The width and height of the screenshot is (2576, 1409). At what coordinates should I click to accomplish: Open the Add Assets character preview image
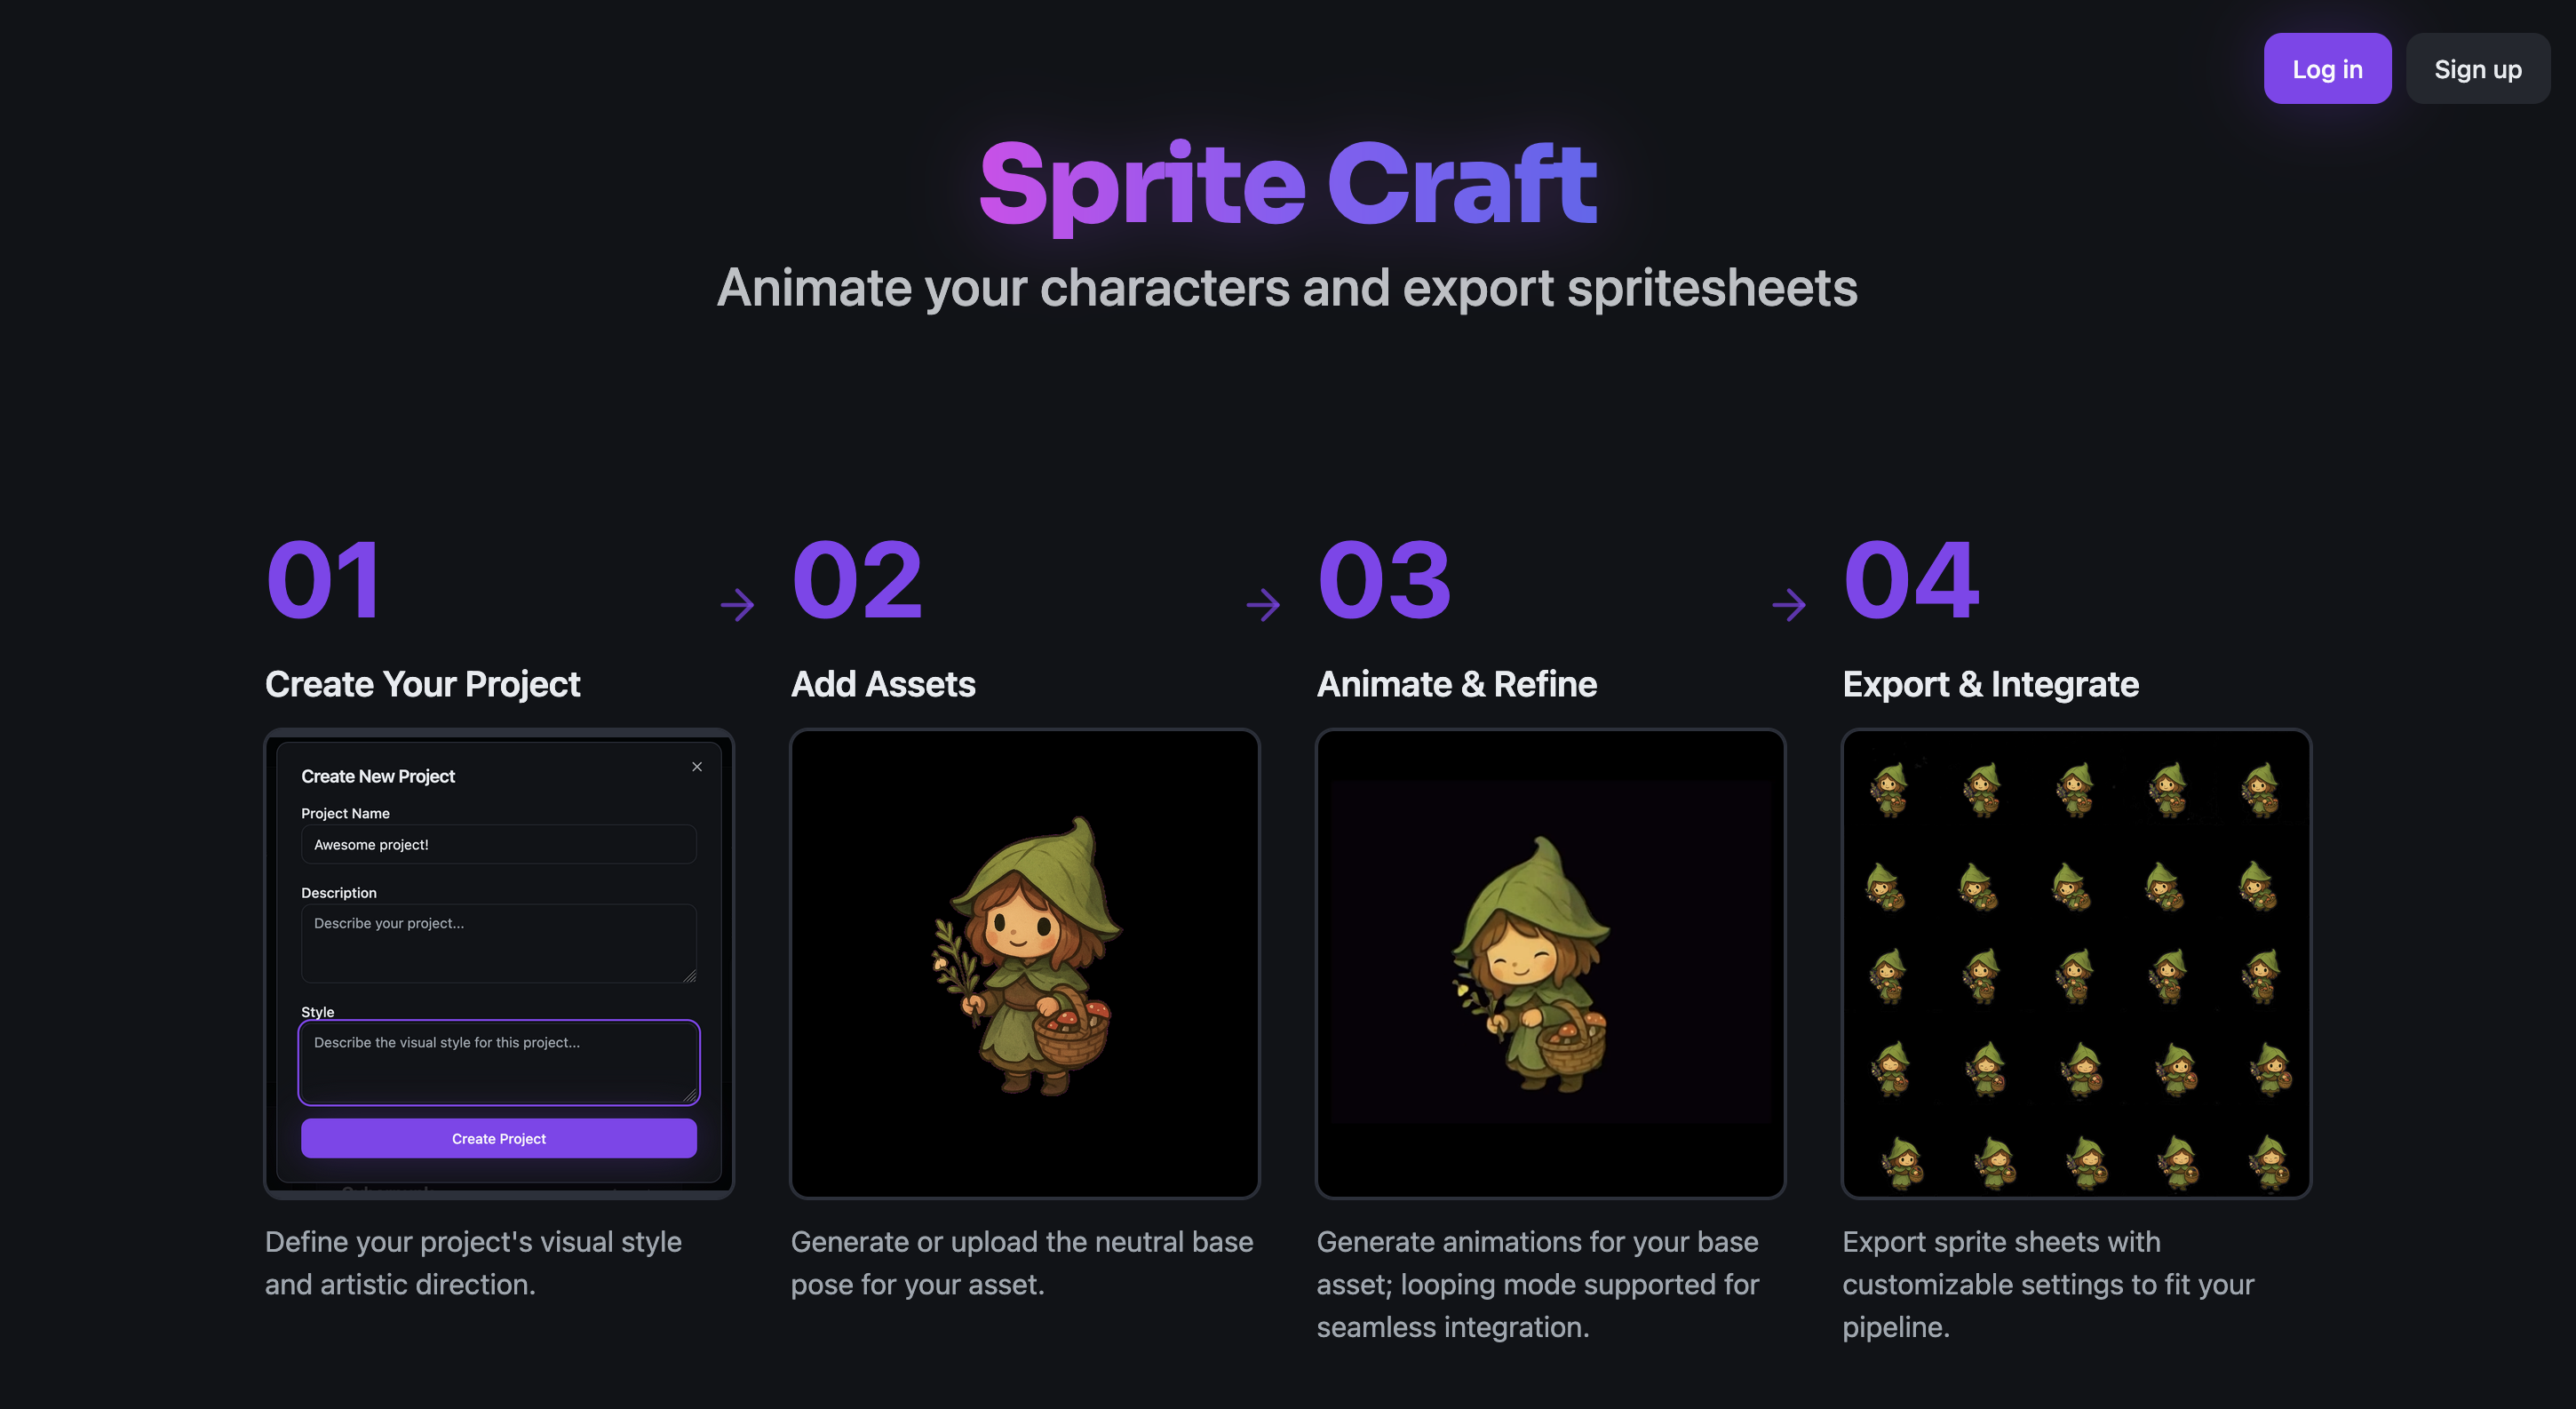point(1024,963)
